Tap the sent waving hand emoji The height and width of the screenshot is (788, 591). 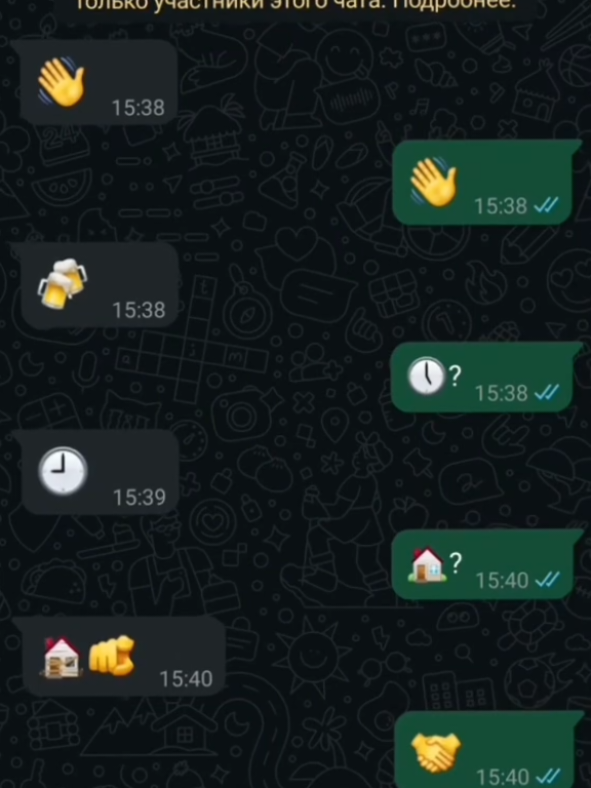point(434,181)
